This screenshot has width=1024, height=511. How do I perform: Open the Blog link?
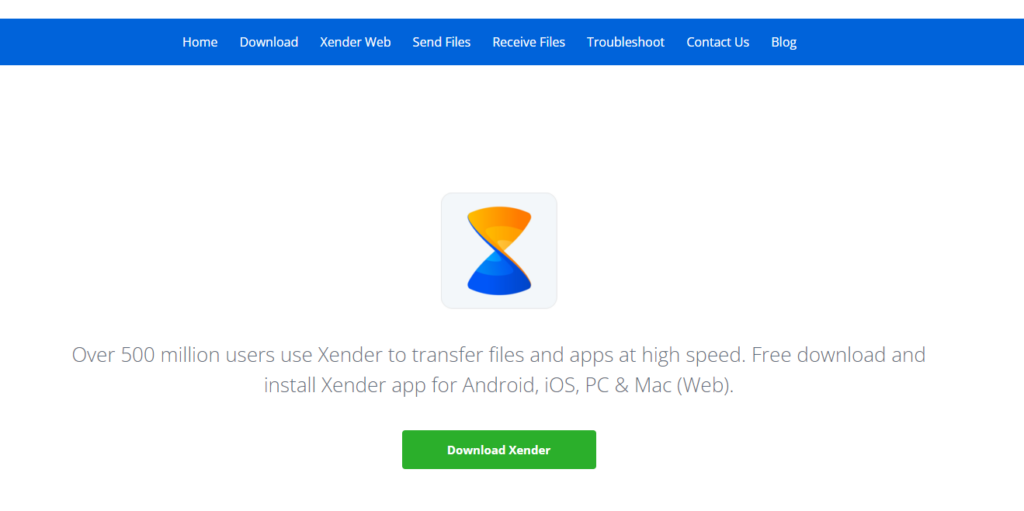pyautogui.click(x=784, y=42)
